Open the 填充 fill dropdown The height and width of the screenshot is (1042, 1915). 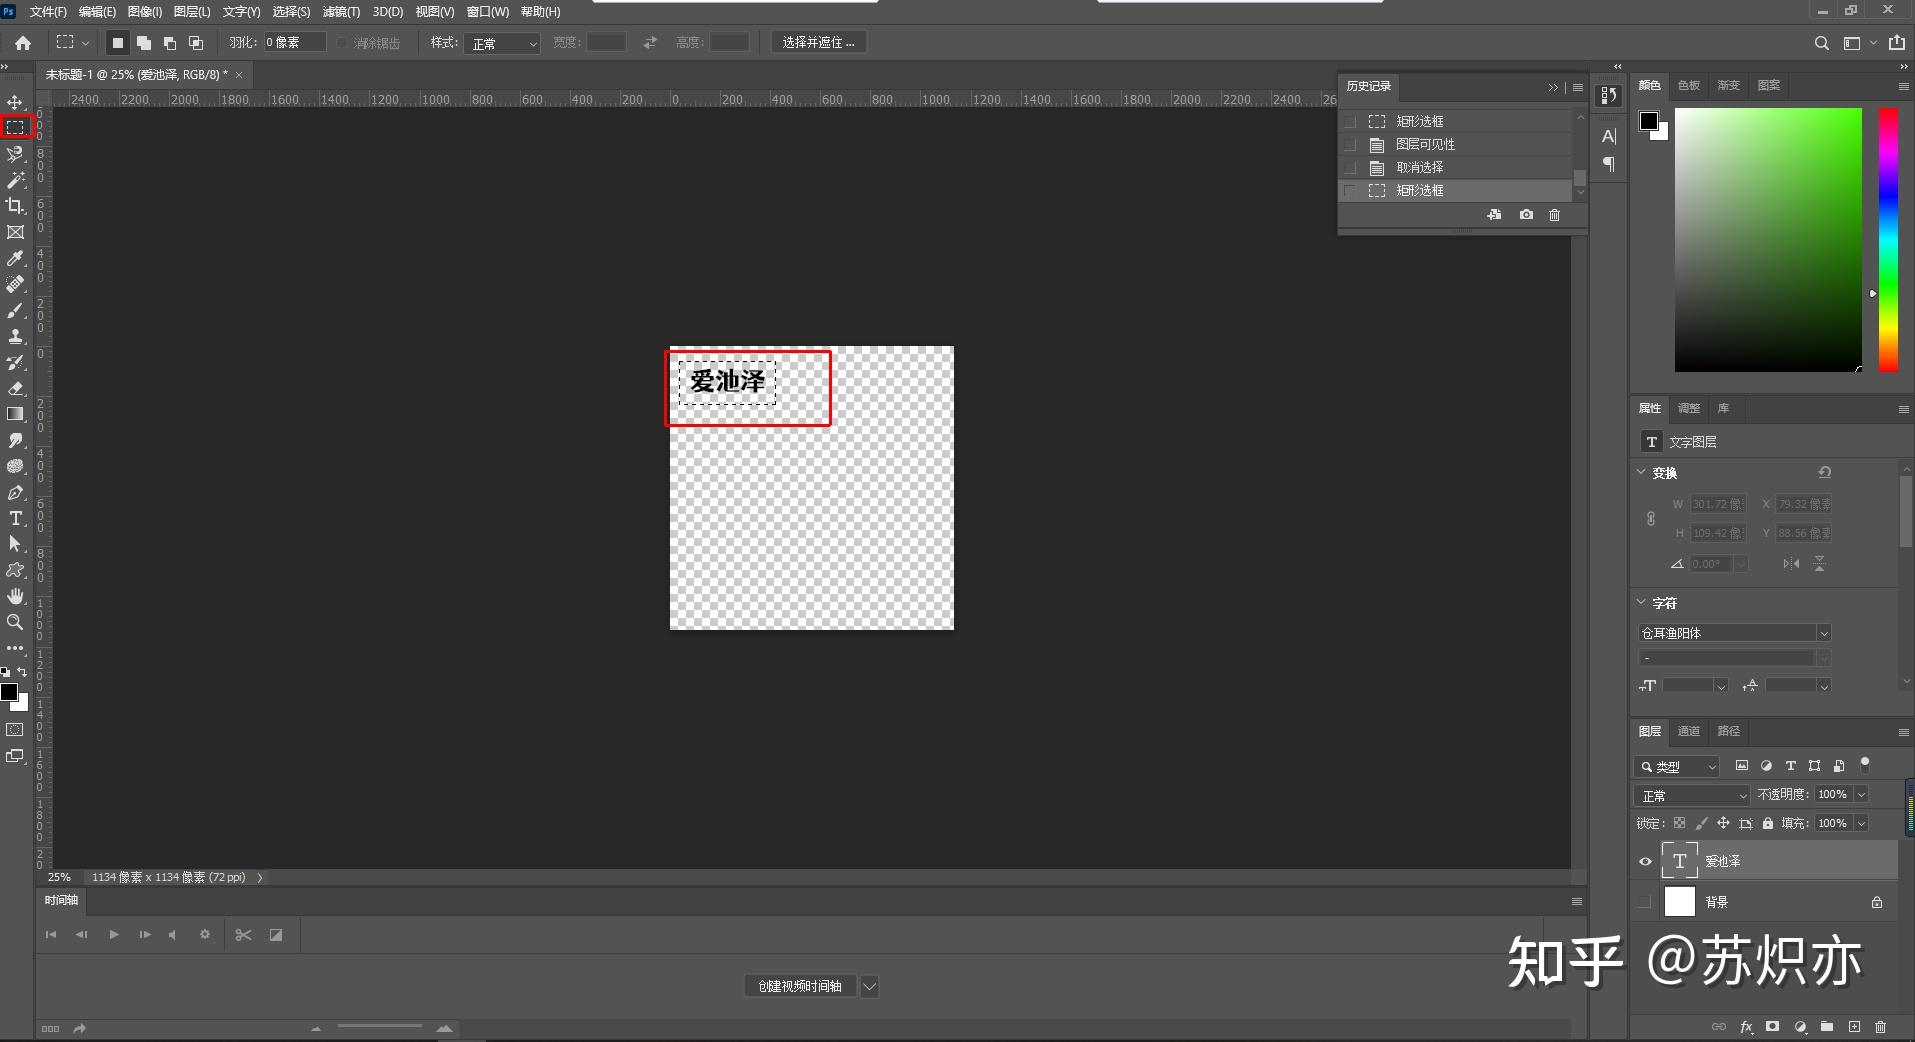click(x=1861, y=823)
